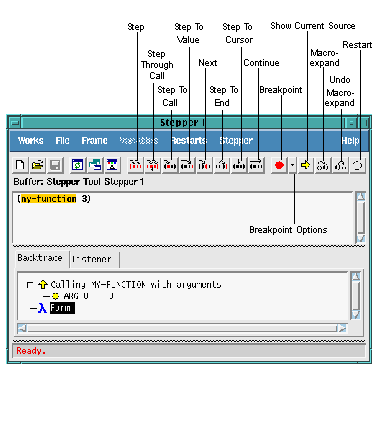This screenshot has height=427, width=383.
Task: Click the source pane scroll up arrow
Action: coord(361,196)
